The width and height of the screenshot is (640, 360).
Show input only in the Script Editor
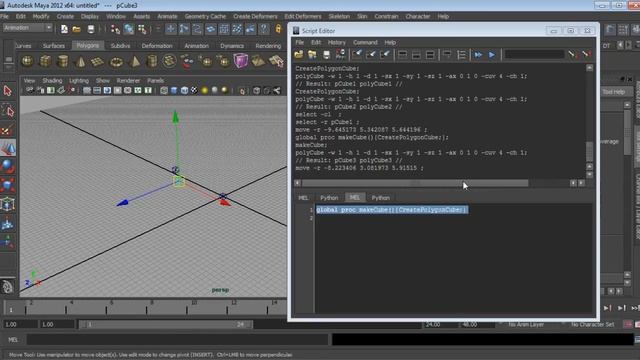[x=416, y=55]
